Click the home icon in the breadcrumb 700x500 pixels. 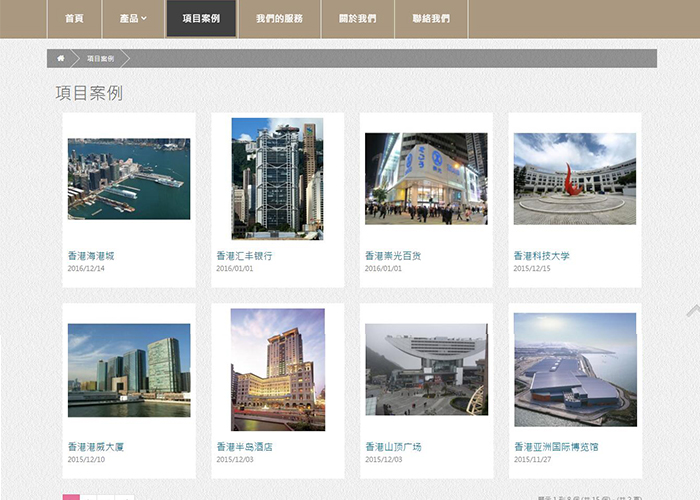(60, 59)
